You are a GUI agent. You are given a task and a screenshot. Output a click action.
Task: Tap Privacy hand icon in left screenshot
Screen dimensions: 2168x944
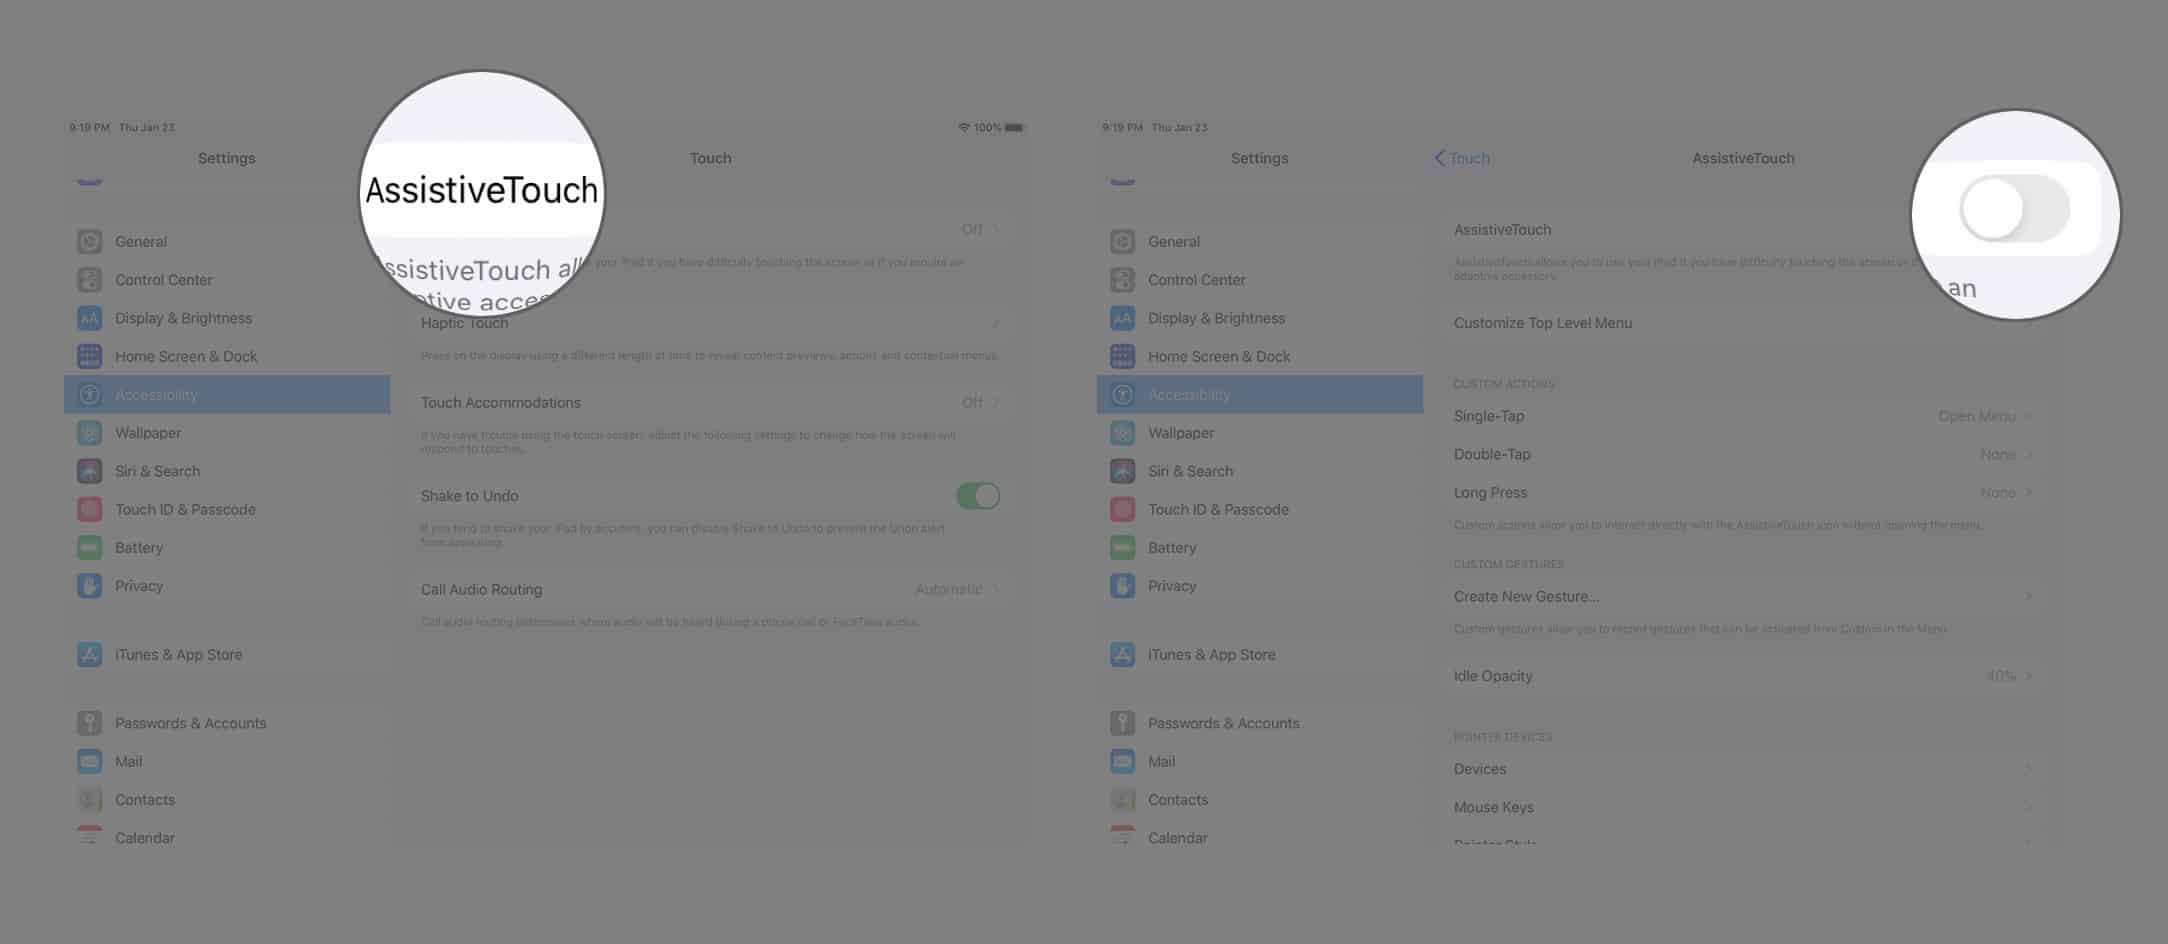point(90,586)
